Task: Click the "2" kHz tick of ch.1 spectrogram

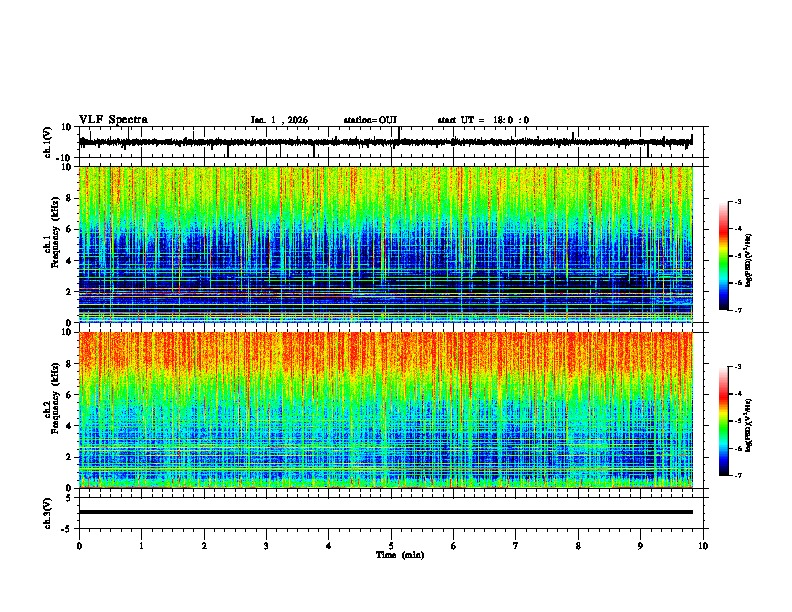Action: click(x=69, y=292)
